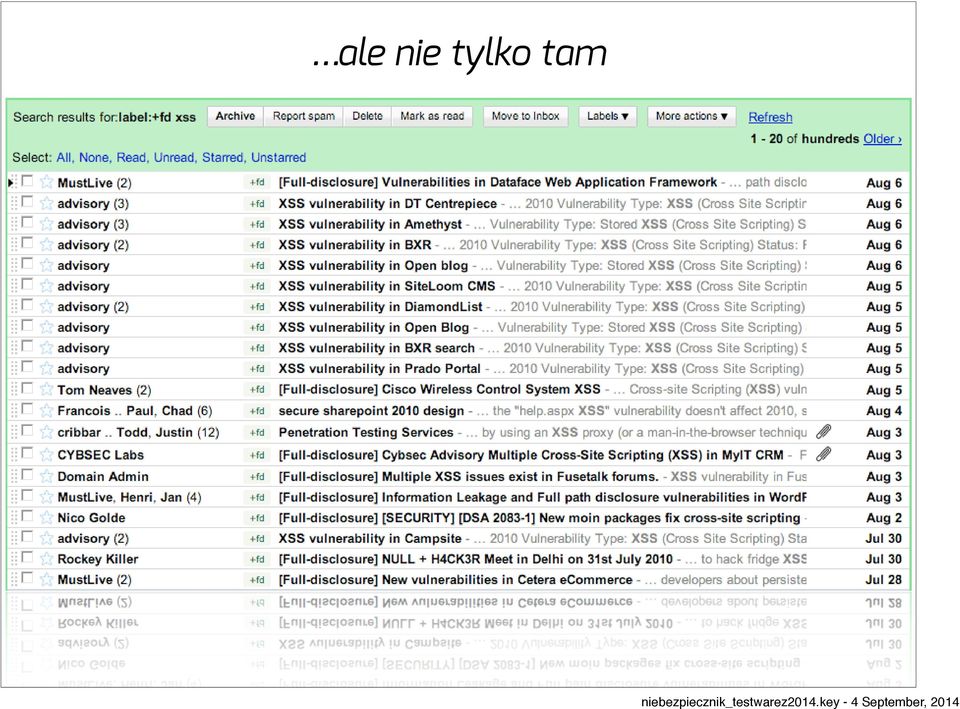The width and height of the screenshot is (960, 709).
Task: Click Move to Inbox button
Action: (525, 116)
